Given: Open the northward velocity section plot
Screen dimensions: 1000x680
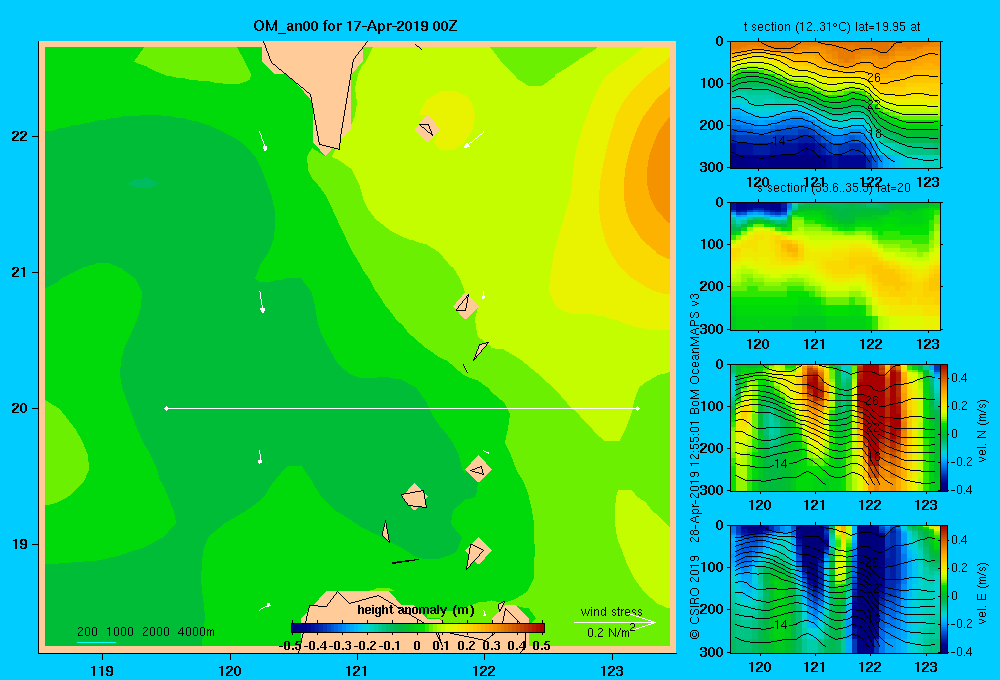Looking at the screenshot, I should pyautogui.click(x=835, y=427).
